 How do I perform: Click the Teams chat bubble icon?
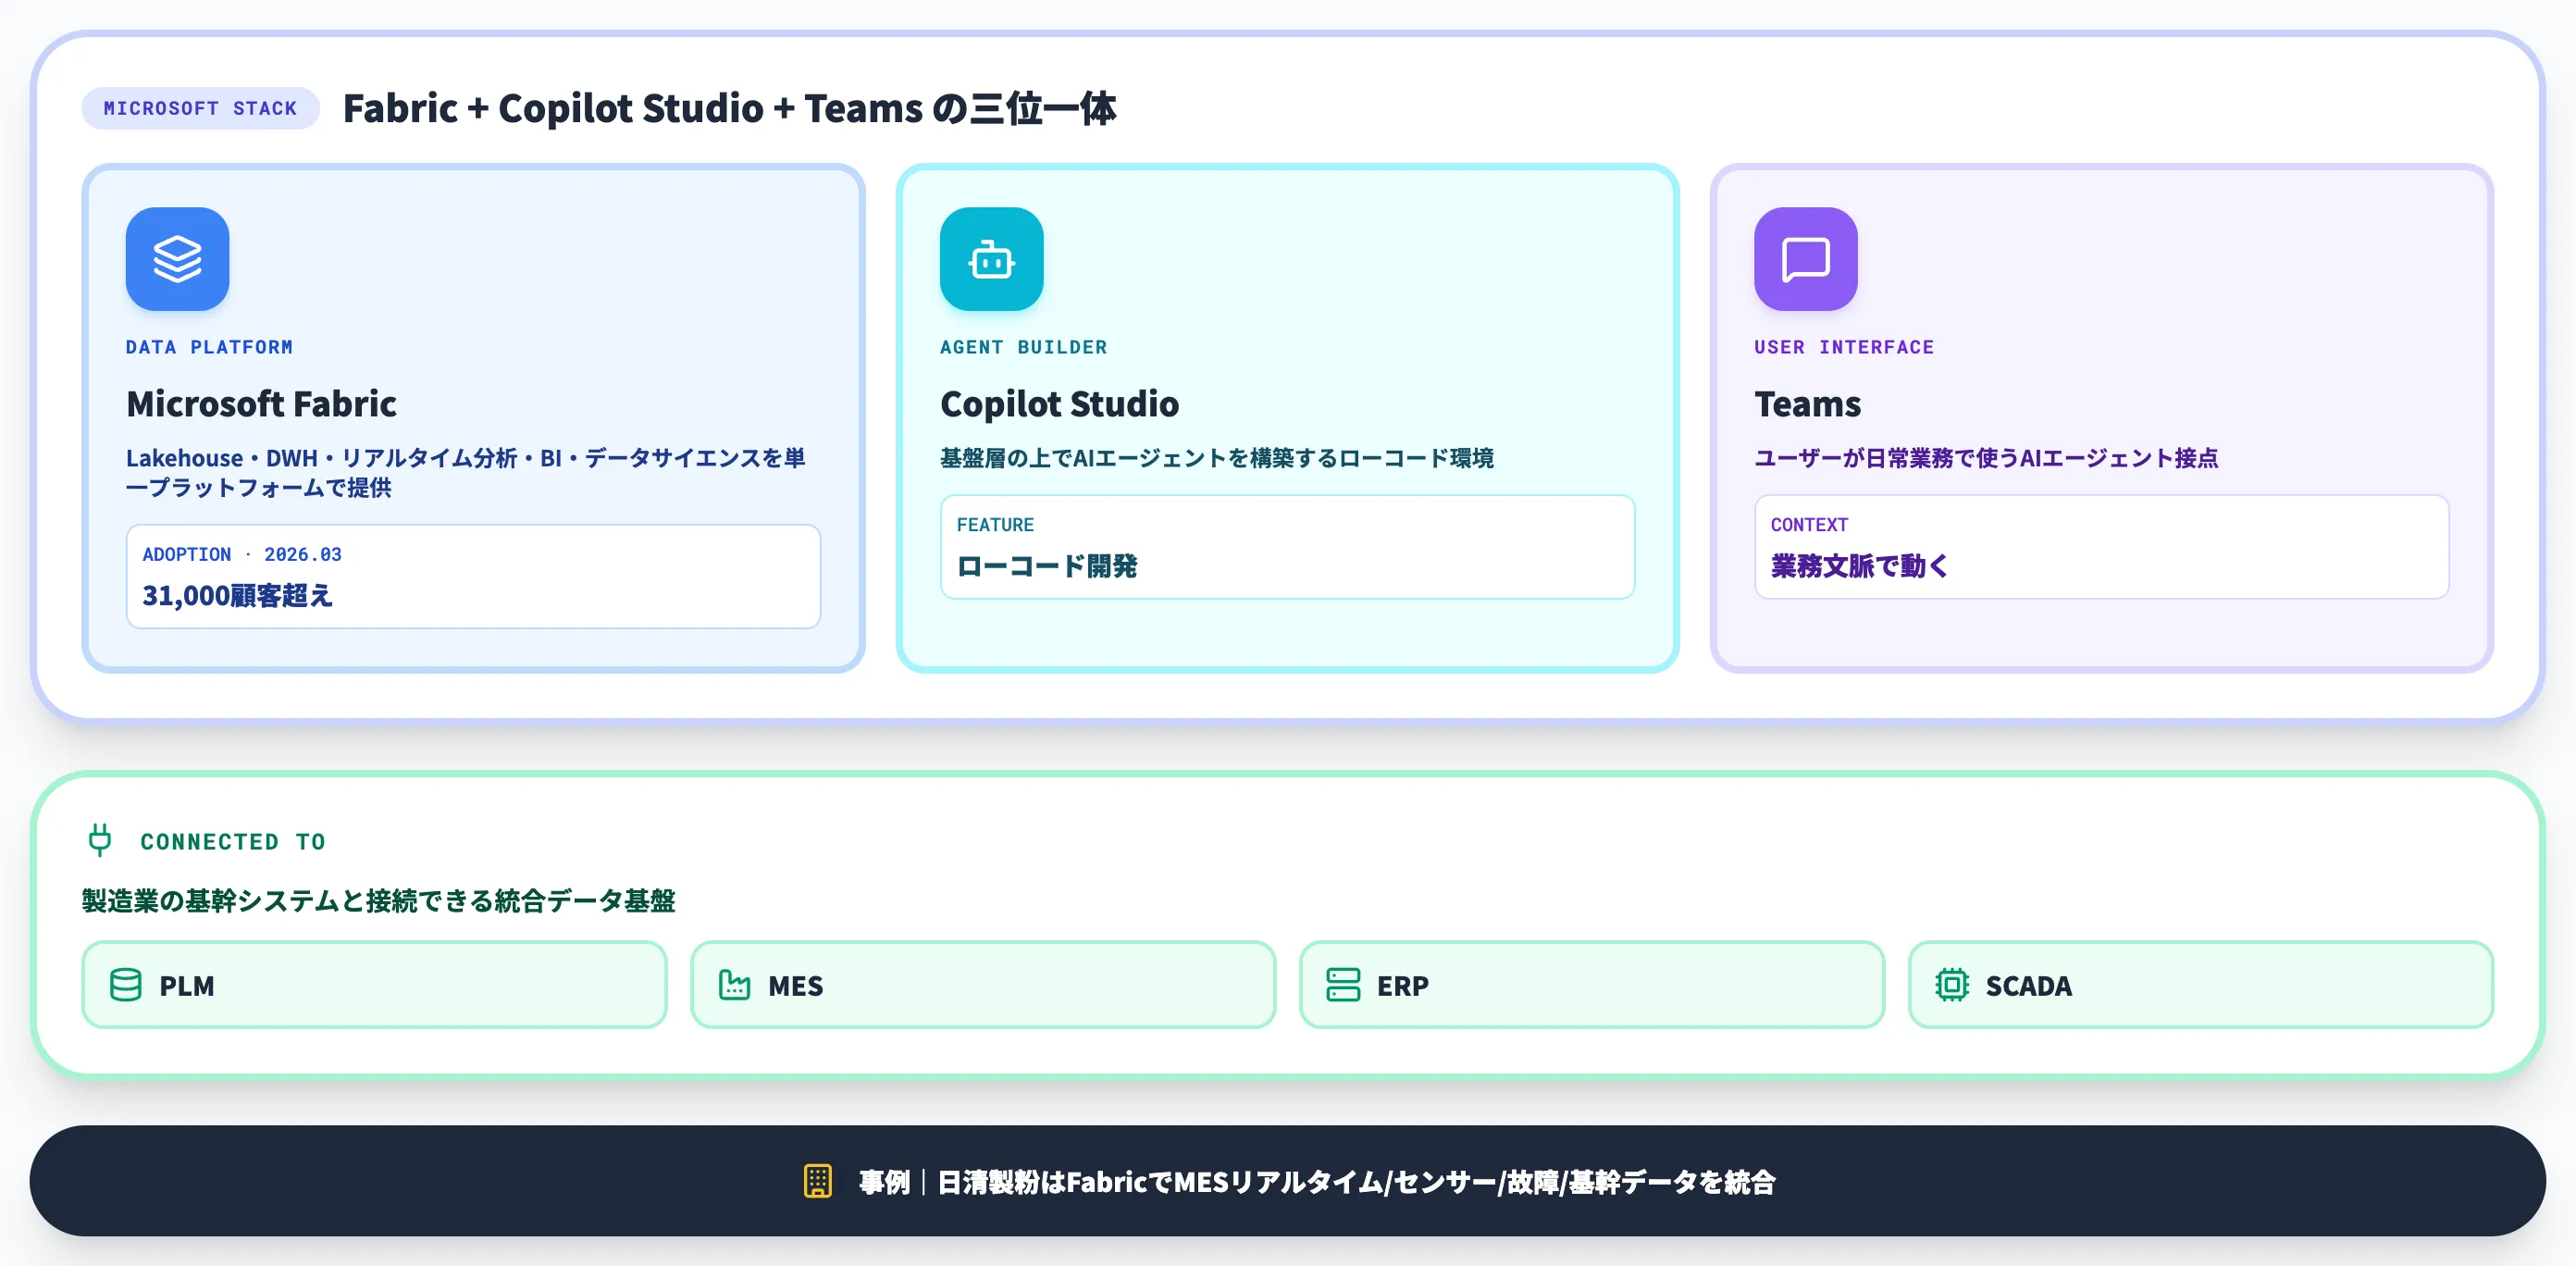click(1805, 259)
